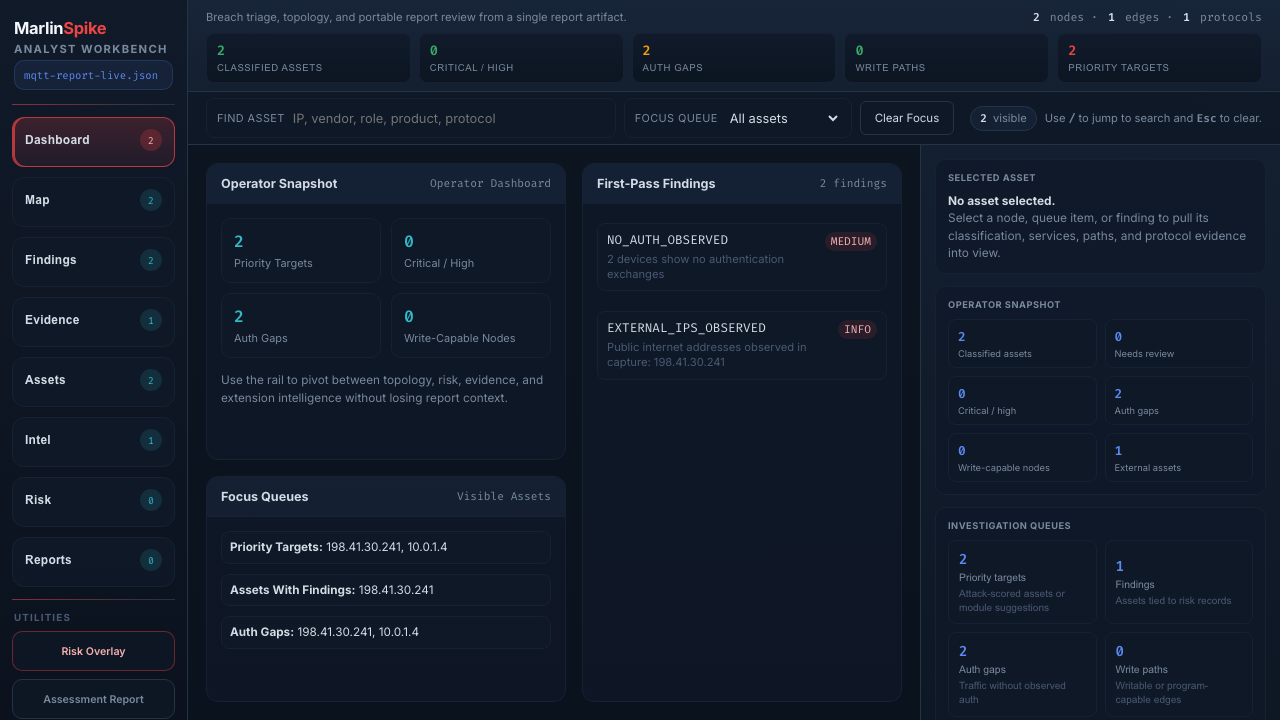The width and height of the screenshot is (1280, 720).
Task: Expand the Focus Queue dropdown
Action: [783, 118]
